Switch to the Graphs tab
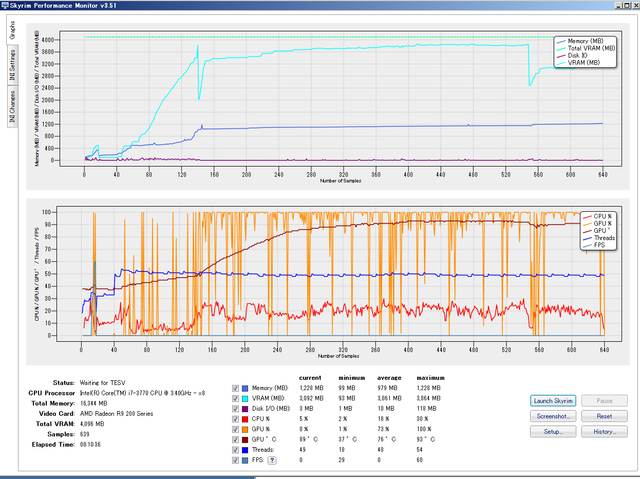This screenshot has height=479, width=640. point(12,30)
